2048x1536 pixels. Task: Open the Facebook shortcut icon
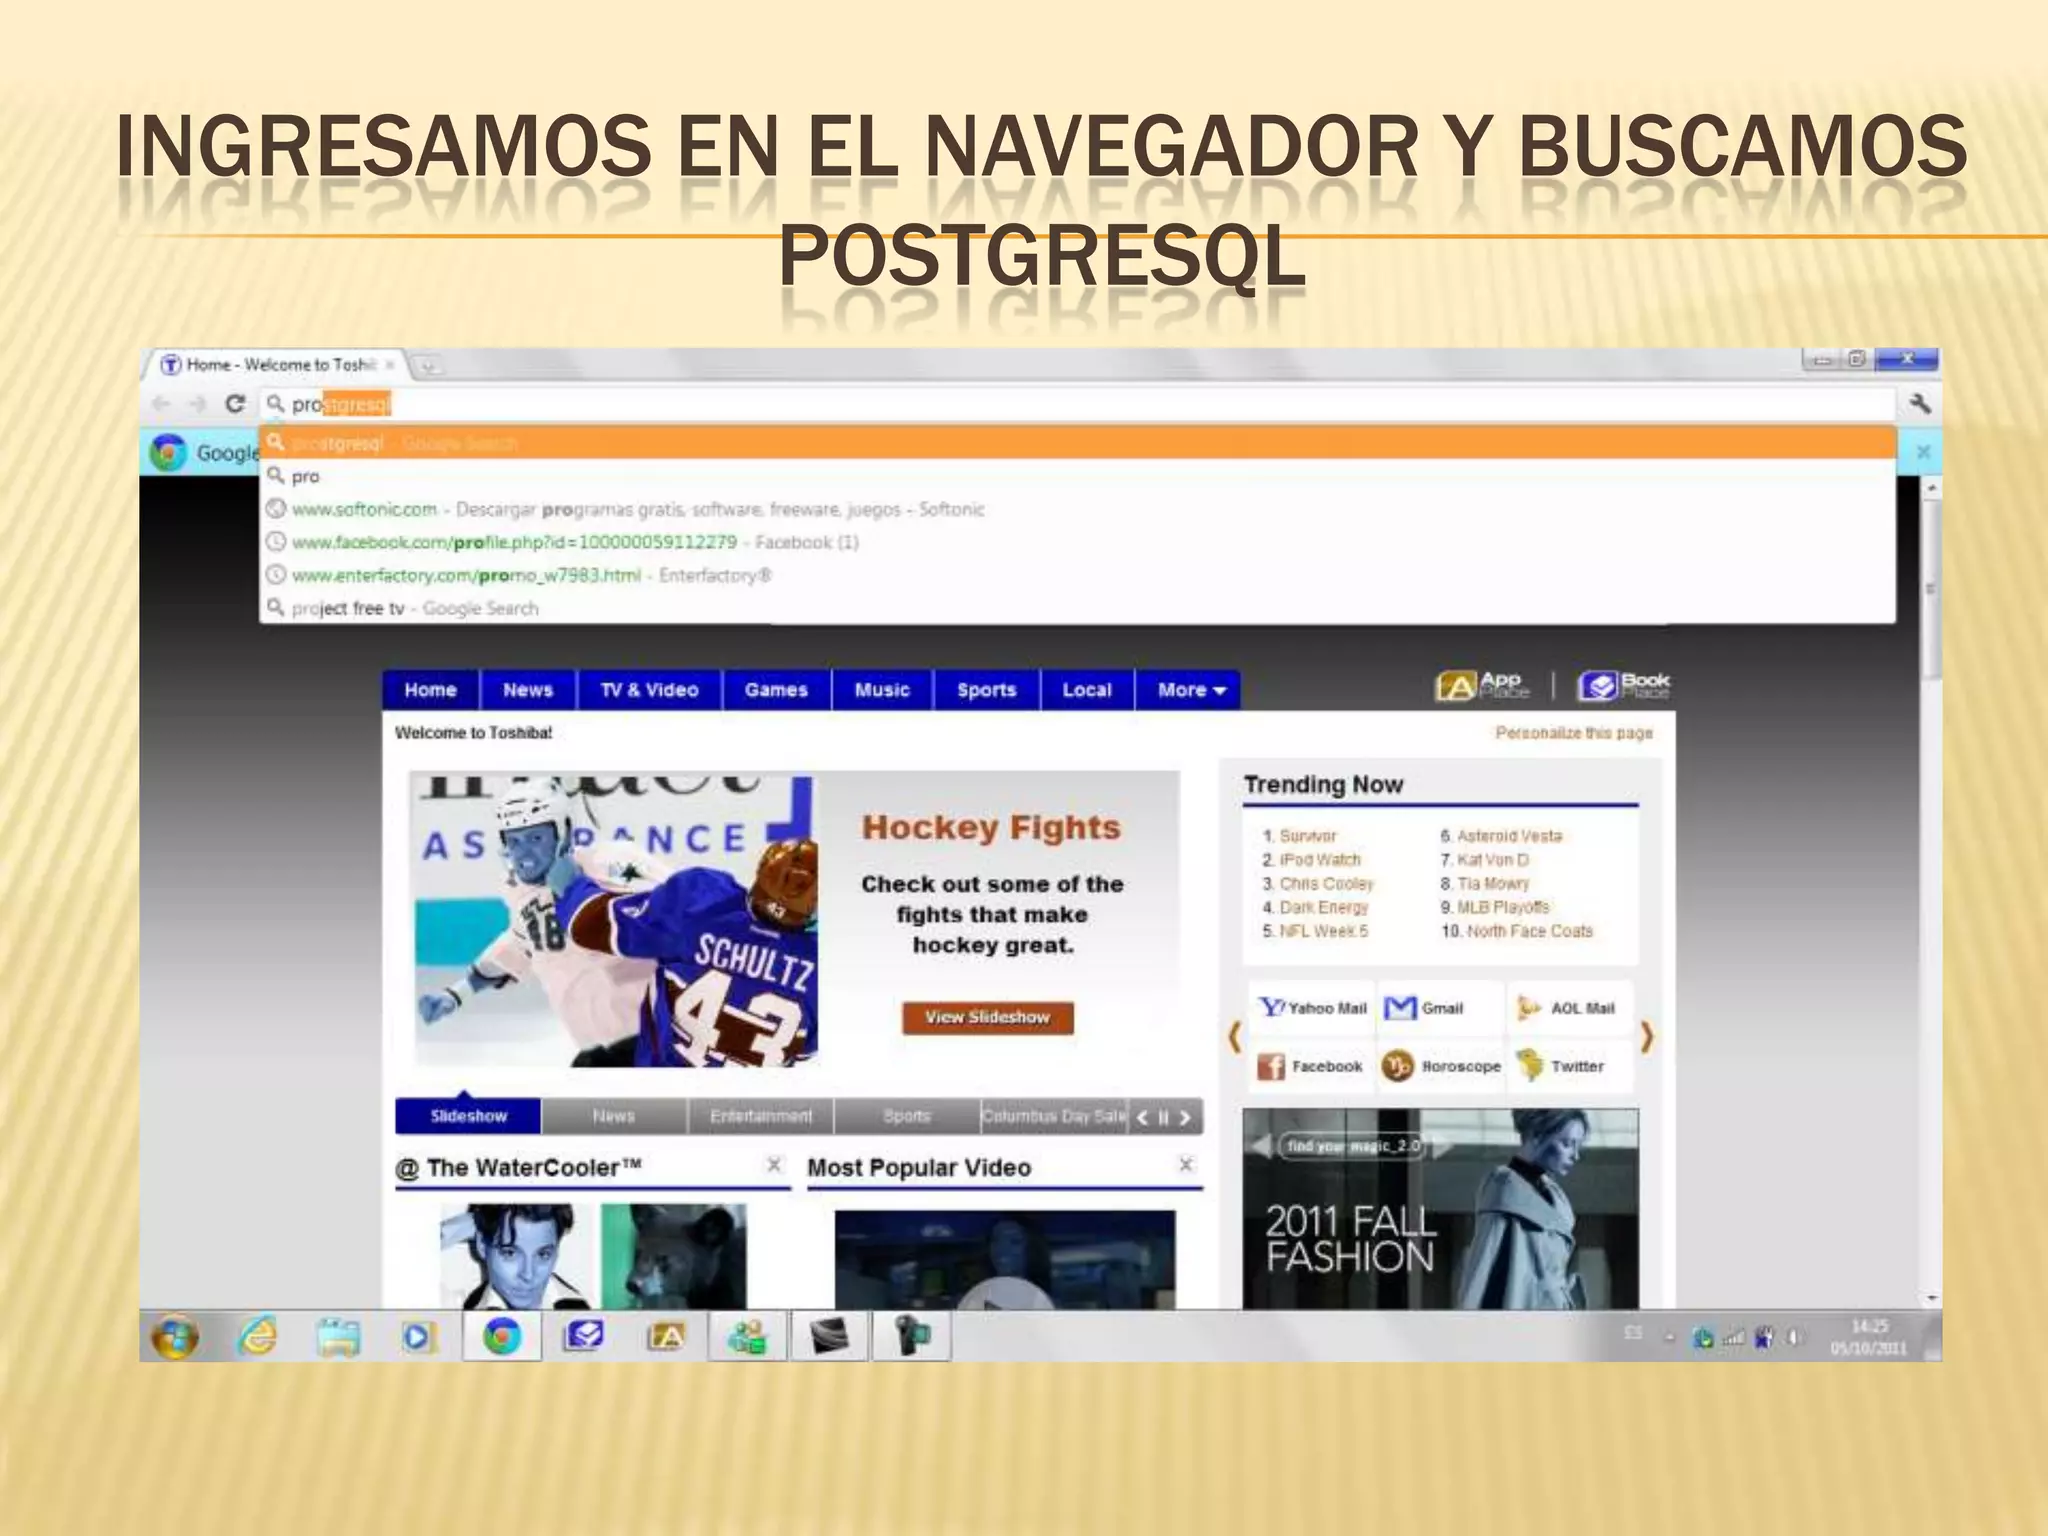pyautogui.click(x=1271, y=1067)
